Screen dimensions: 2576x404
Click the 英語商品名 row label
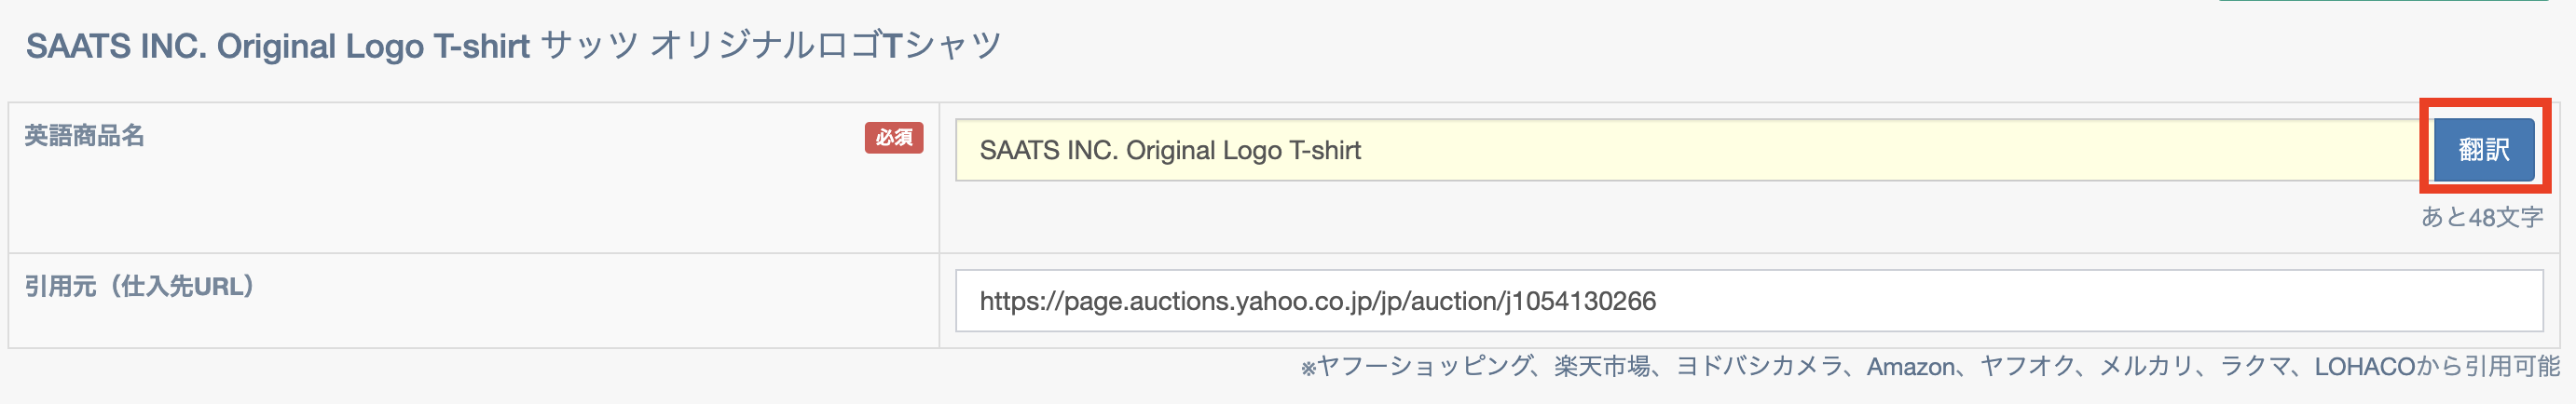[85, 136]
